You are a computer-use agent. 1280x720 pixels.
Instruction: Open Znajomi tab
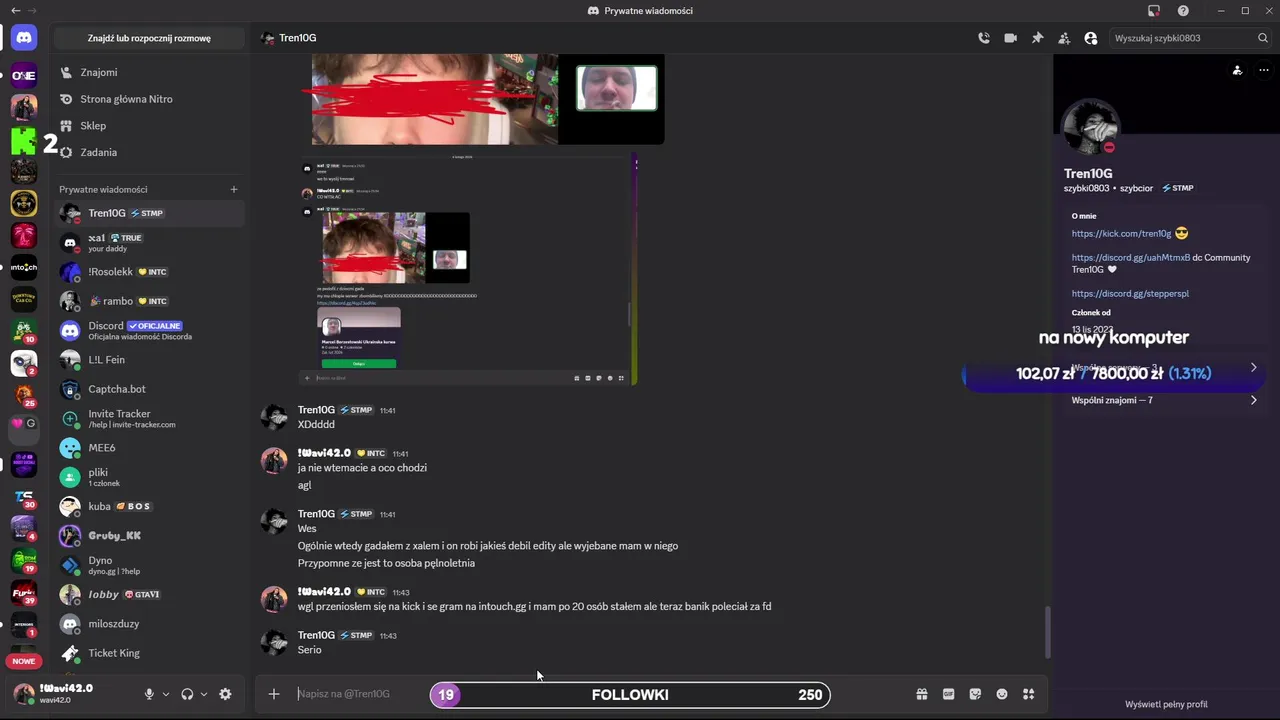click(149, 72)
